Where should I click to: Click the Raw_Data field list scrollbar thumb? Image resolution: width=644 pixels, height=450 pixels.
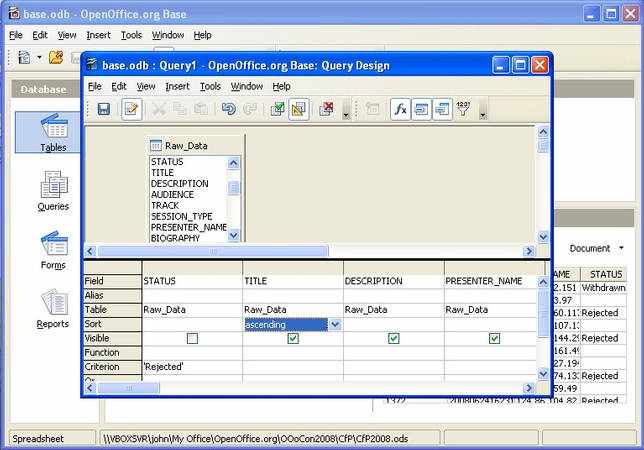(234, 188)
